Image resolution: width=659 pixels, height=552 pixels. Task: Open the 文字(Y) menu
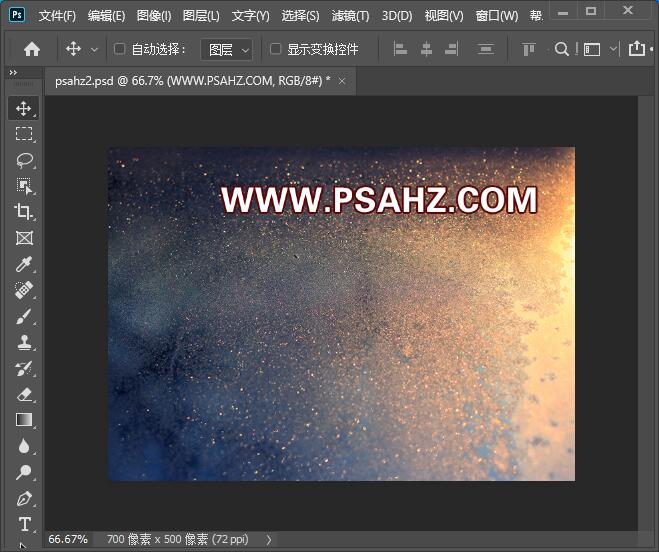250,16
